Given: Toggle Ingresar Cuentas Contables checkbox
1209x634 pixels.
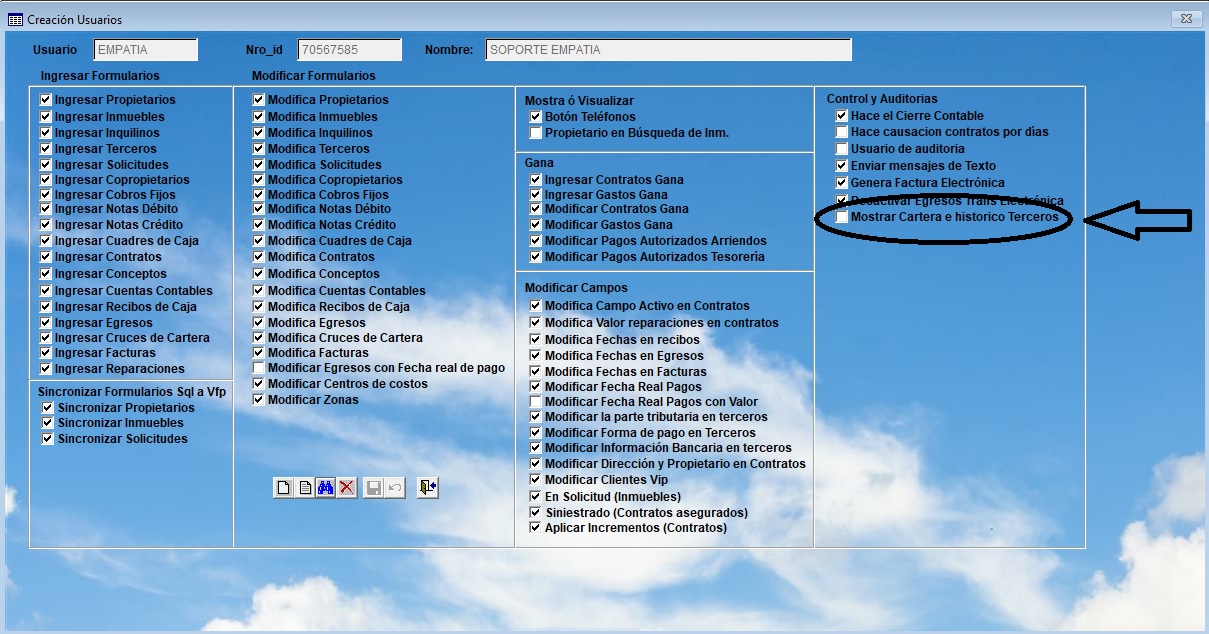Looking at the screenshot, I should [x=46, y=291].
